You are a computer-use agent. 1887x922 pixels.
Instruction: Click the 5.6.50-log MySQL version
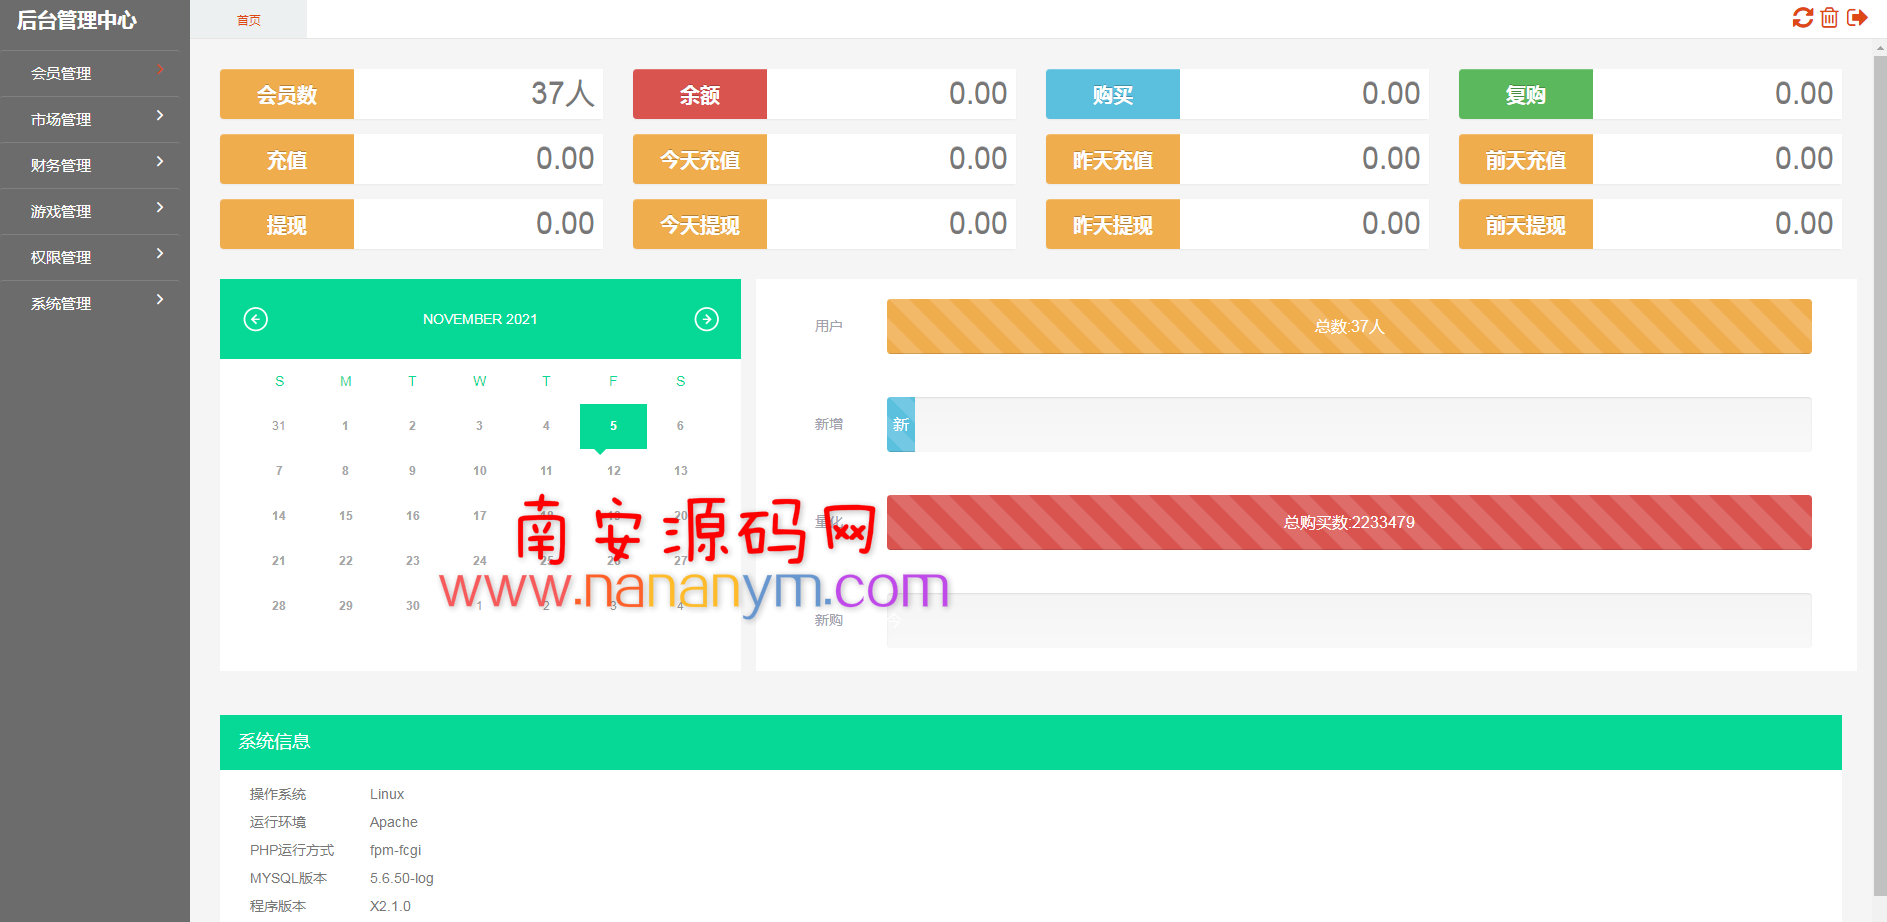pos(402,878)
